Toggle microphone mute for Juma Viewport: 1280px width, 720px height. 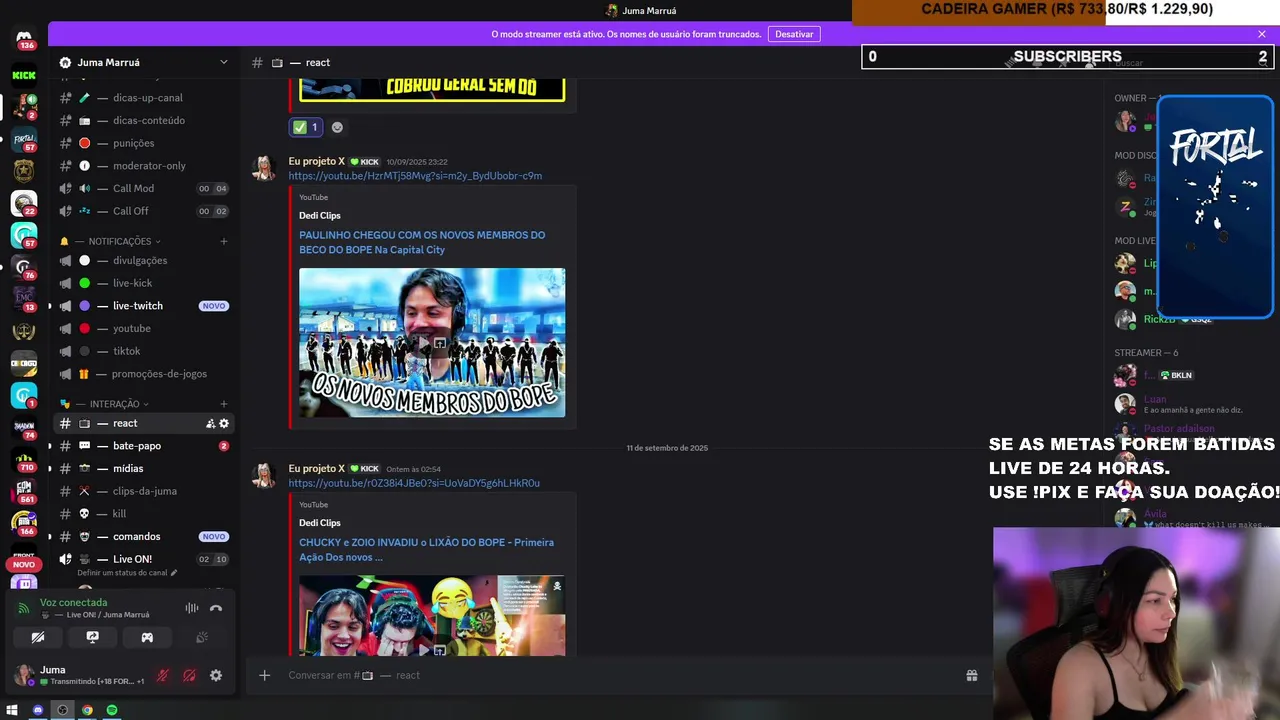click(163, 676)
